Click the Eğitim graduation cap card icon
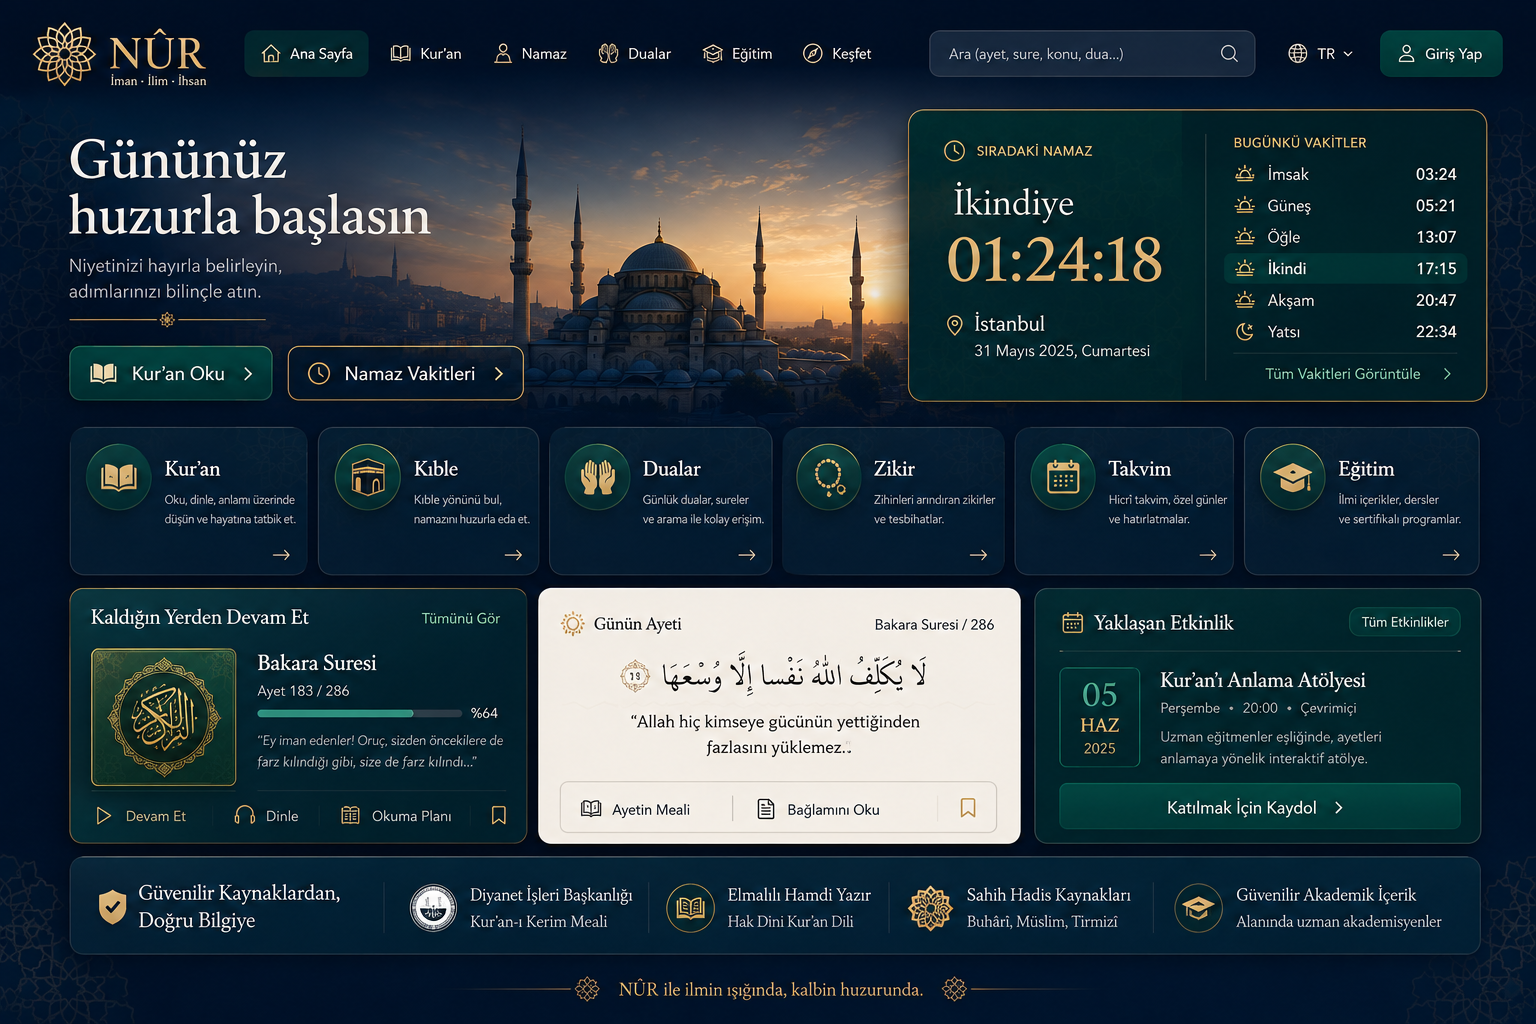This screenshot has height=1024, width=1536. coord(1293,477)
